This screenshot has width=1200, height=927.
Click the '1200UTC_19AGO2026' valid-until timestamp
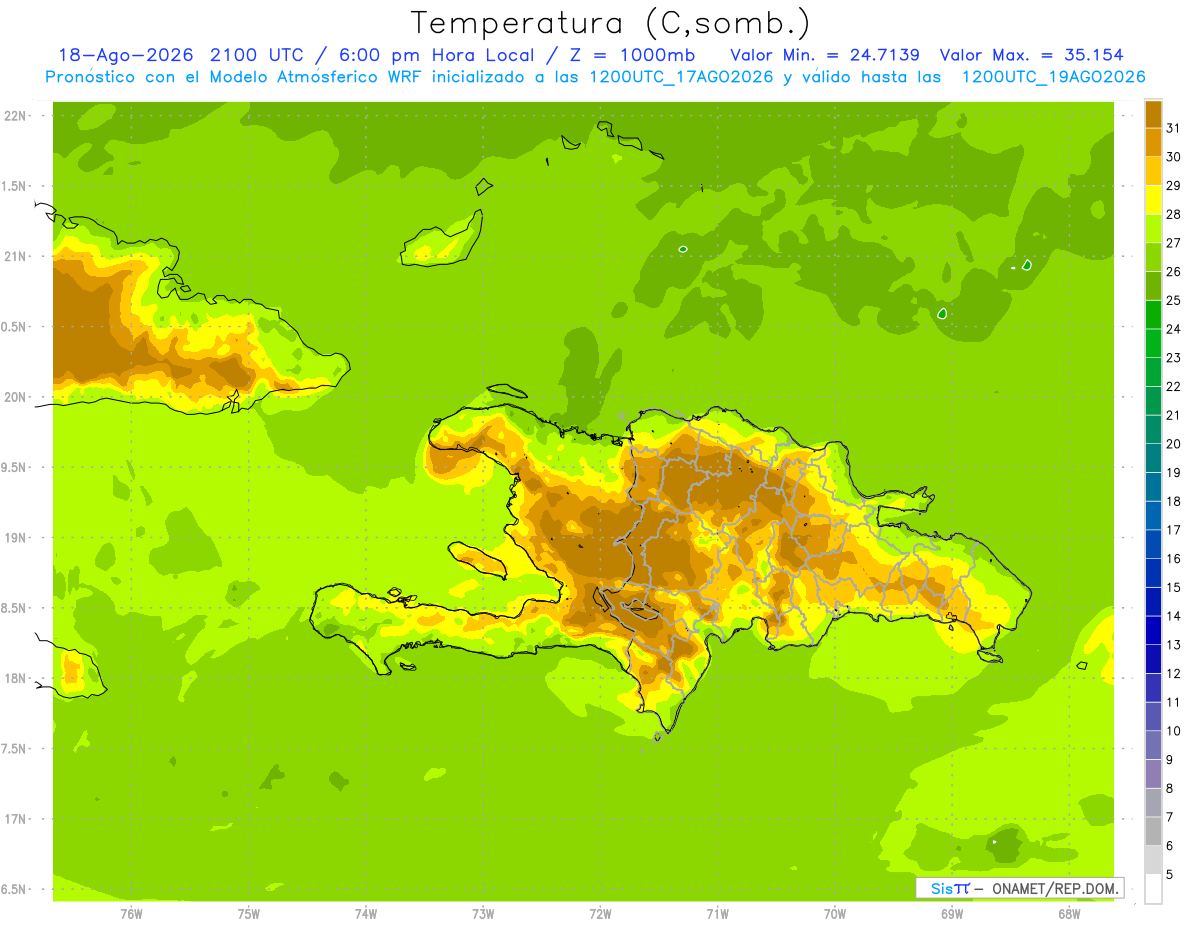coord(1053,77)
